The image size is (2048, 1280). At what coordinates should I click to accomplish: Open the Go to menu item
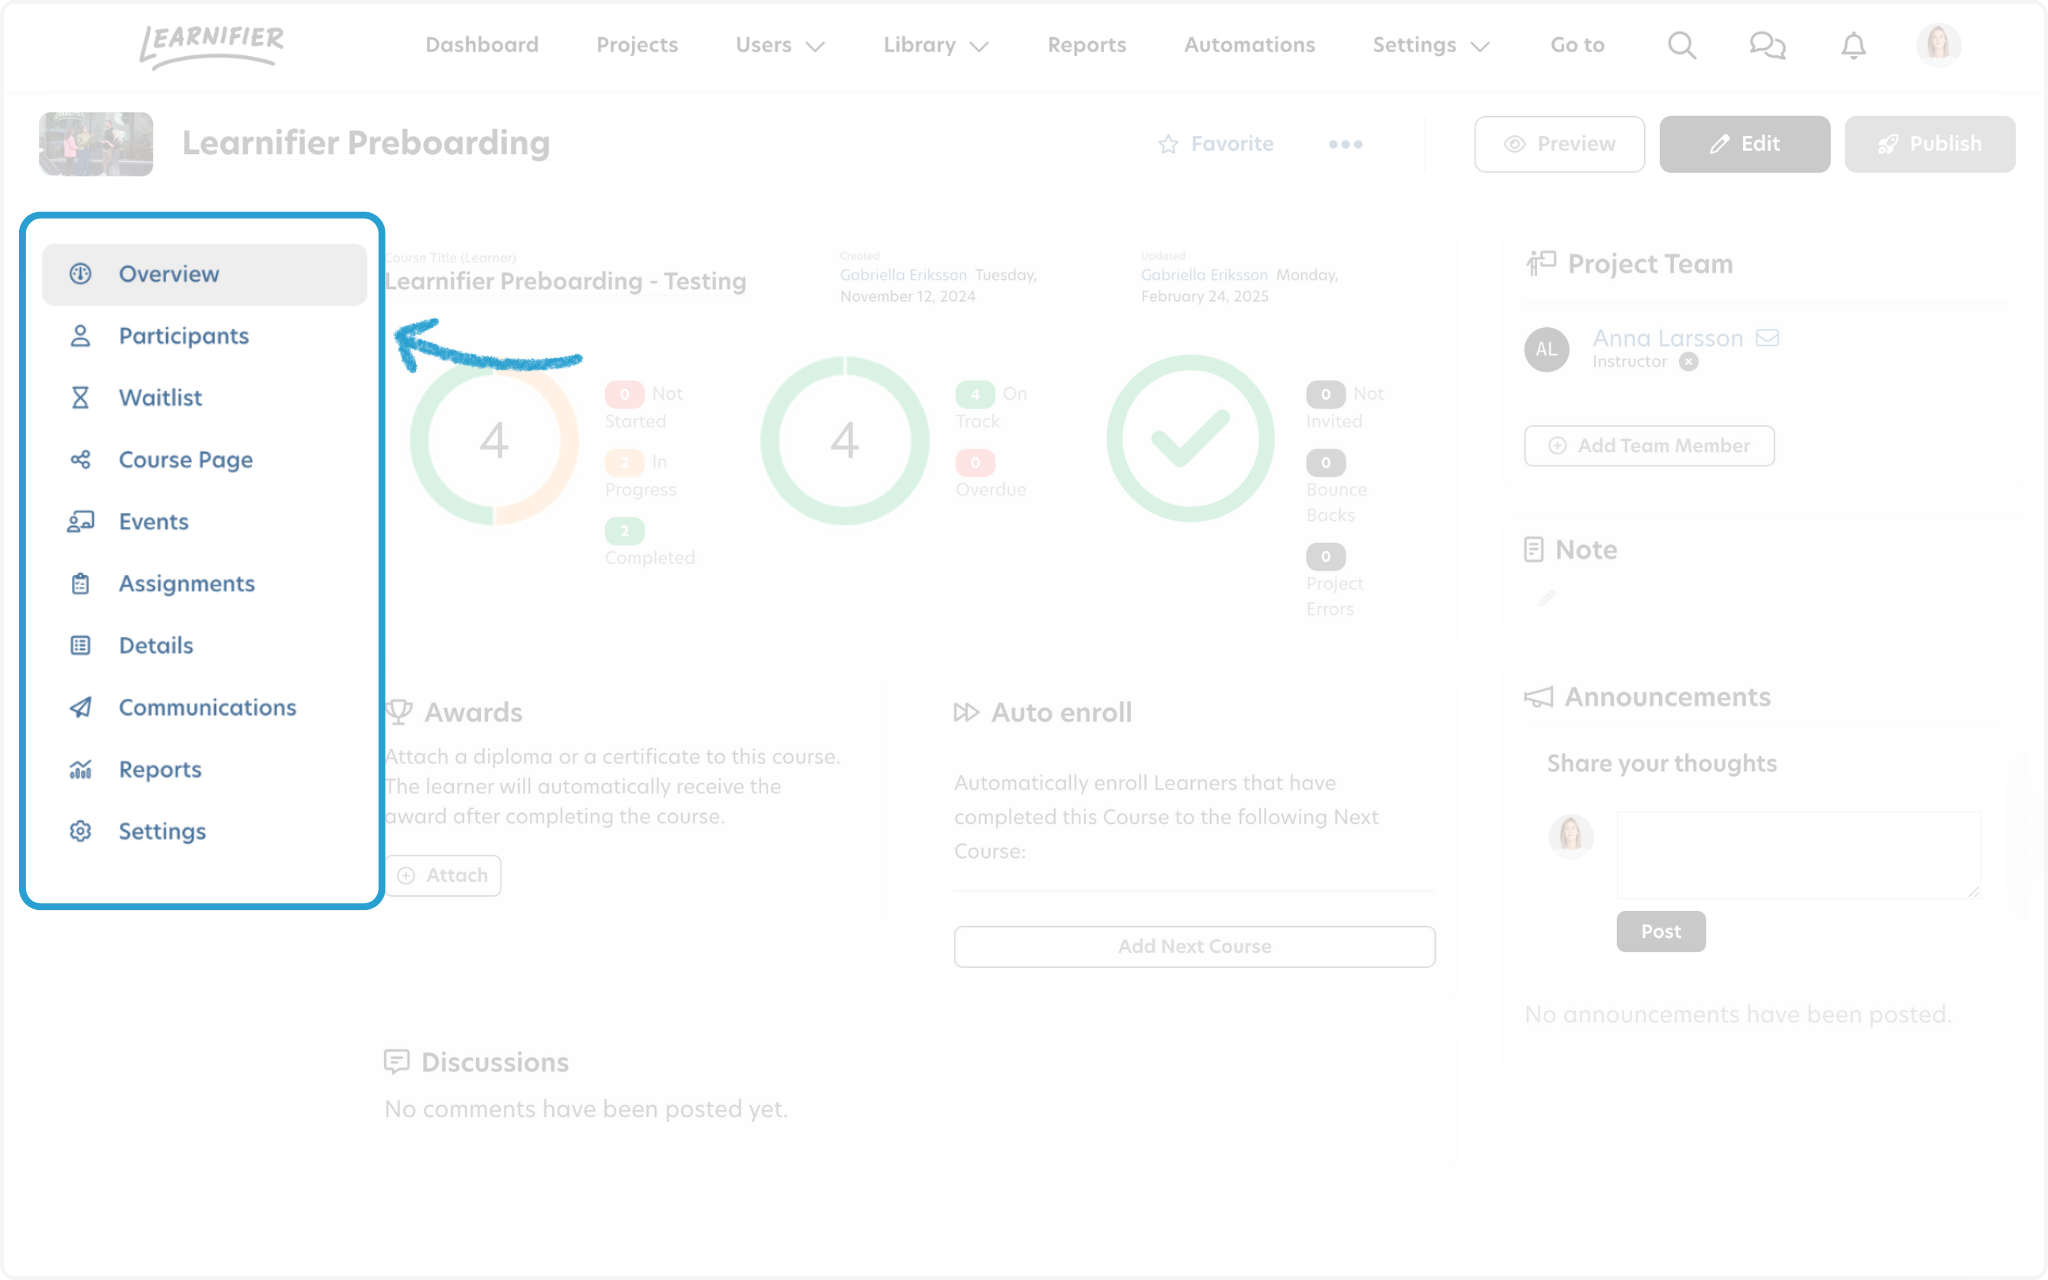[1578, 45]
